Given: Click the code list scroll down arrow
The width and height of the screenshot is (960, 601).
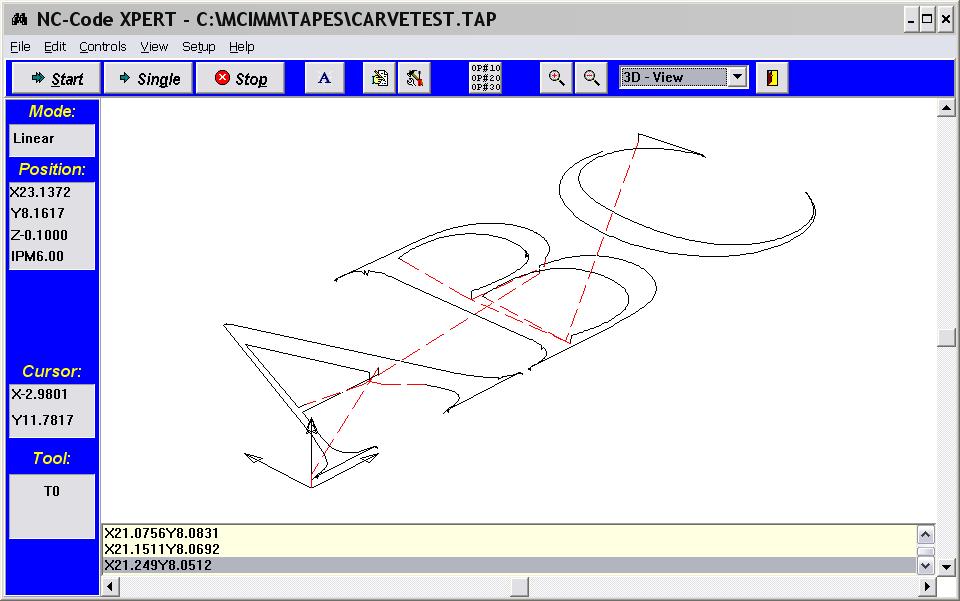Looking at the screenshot, I should [925, 566].
